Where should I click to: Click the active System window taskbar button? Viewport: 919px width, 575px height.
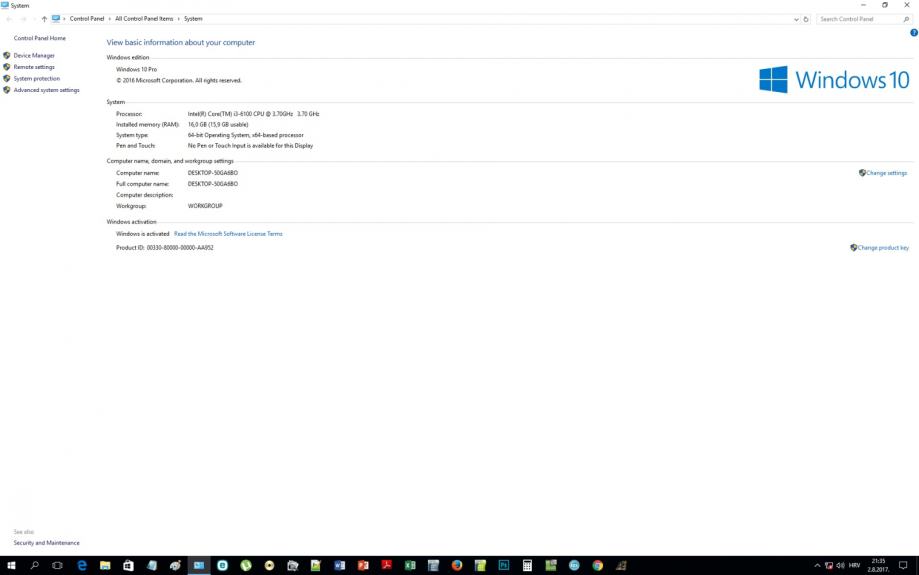(x=199, y=566)
